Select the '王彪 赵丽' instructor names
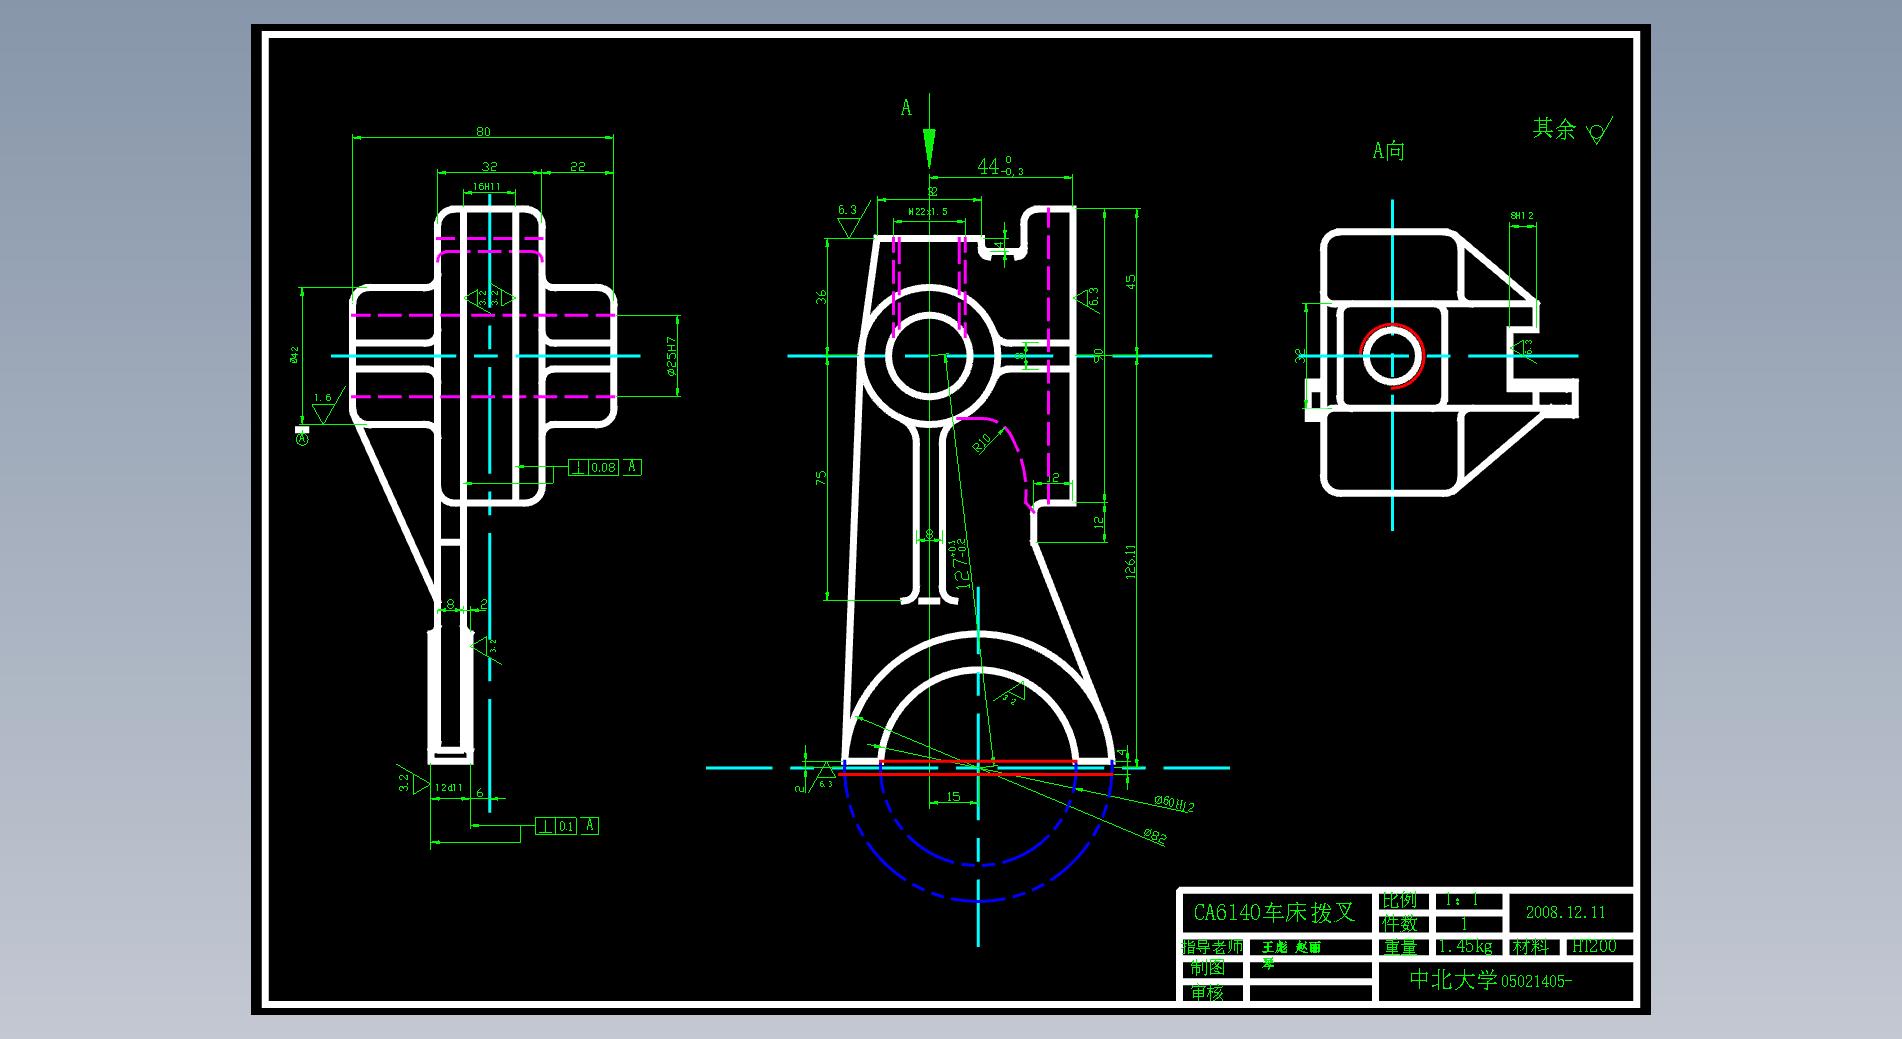1902x1039 pixels. click(x=1291, y=946)
